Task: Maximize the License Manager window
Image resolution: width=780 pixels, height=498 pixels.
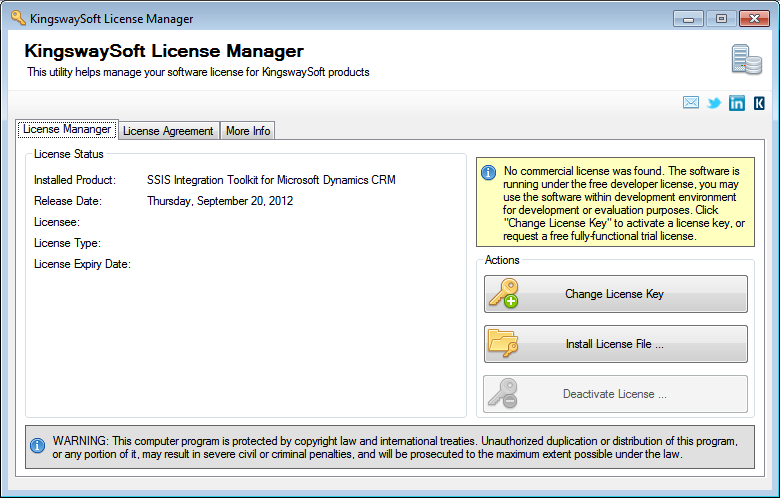Action: [721, 19]
